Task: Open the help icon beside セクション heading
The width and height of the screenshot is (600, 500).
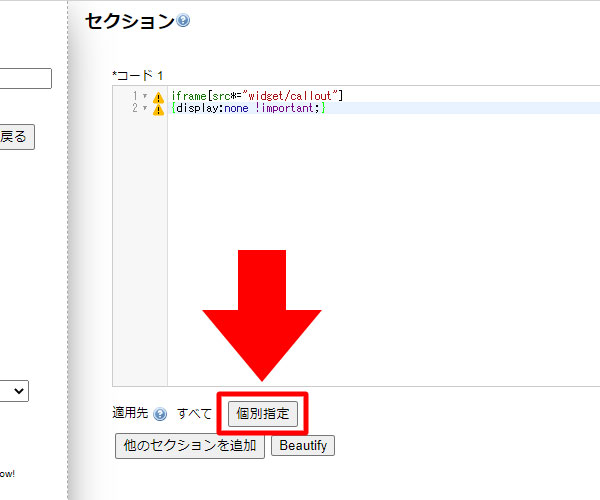Action: tap(183, 20)
